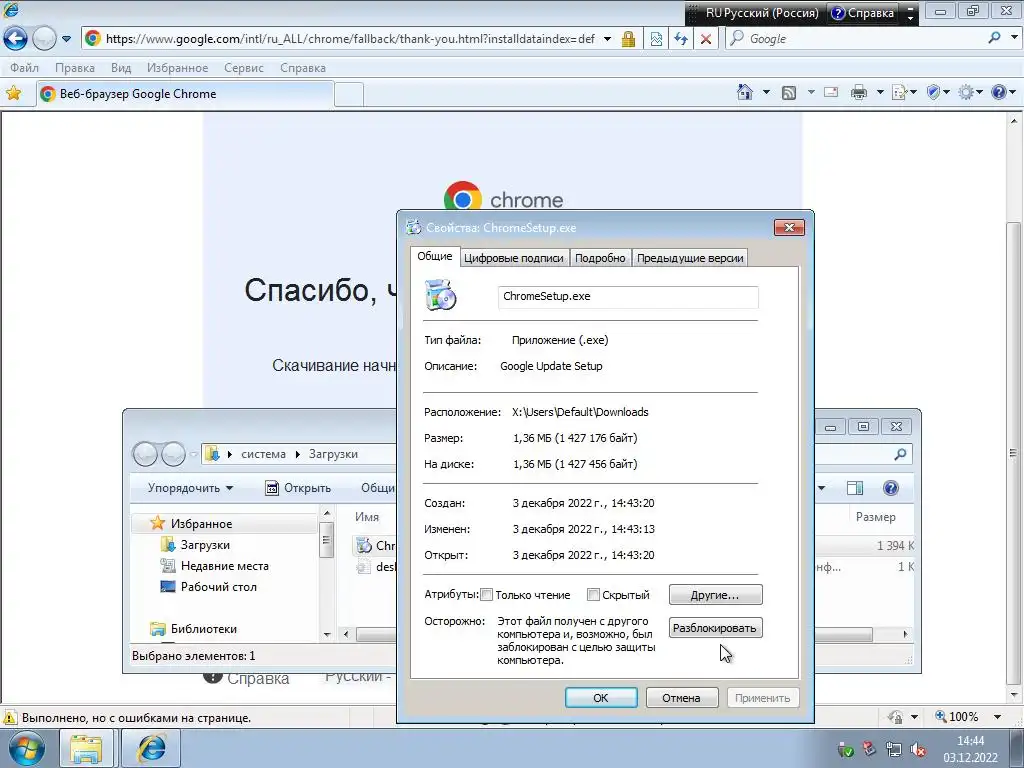
Task: Click the Print icon in command bar
Action: tap(859, 93)
